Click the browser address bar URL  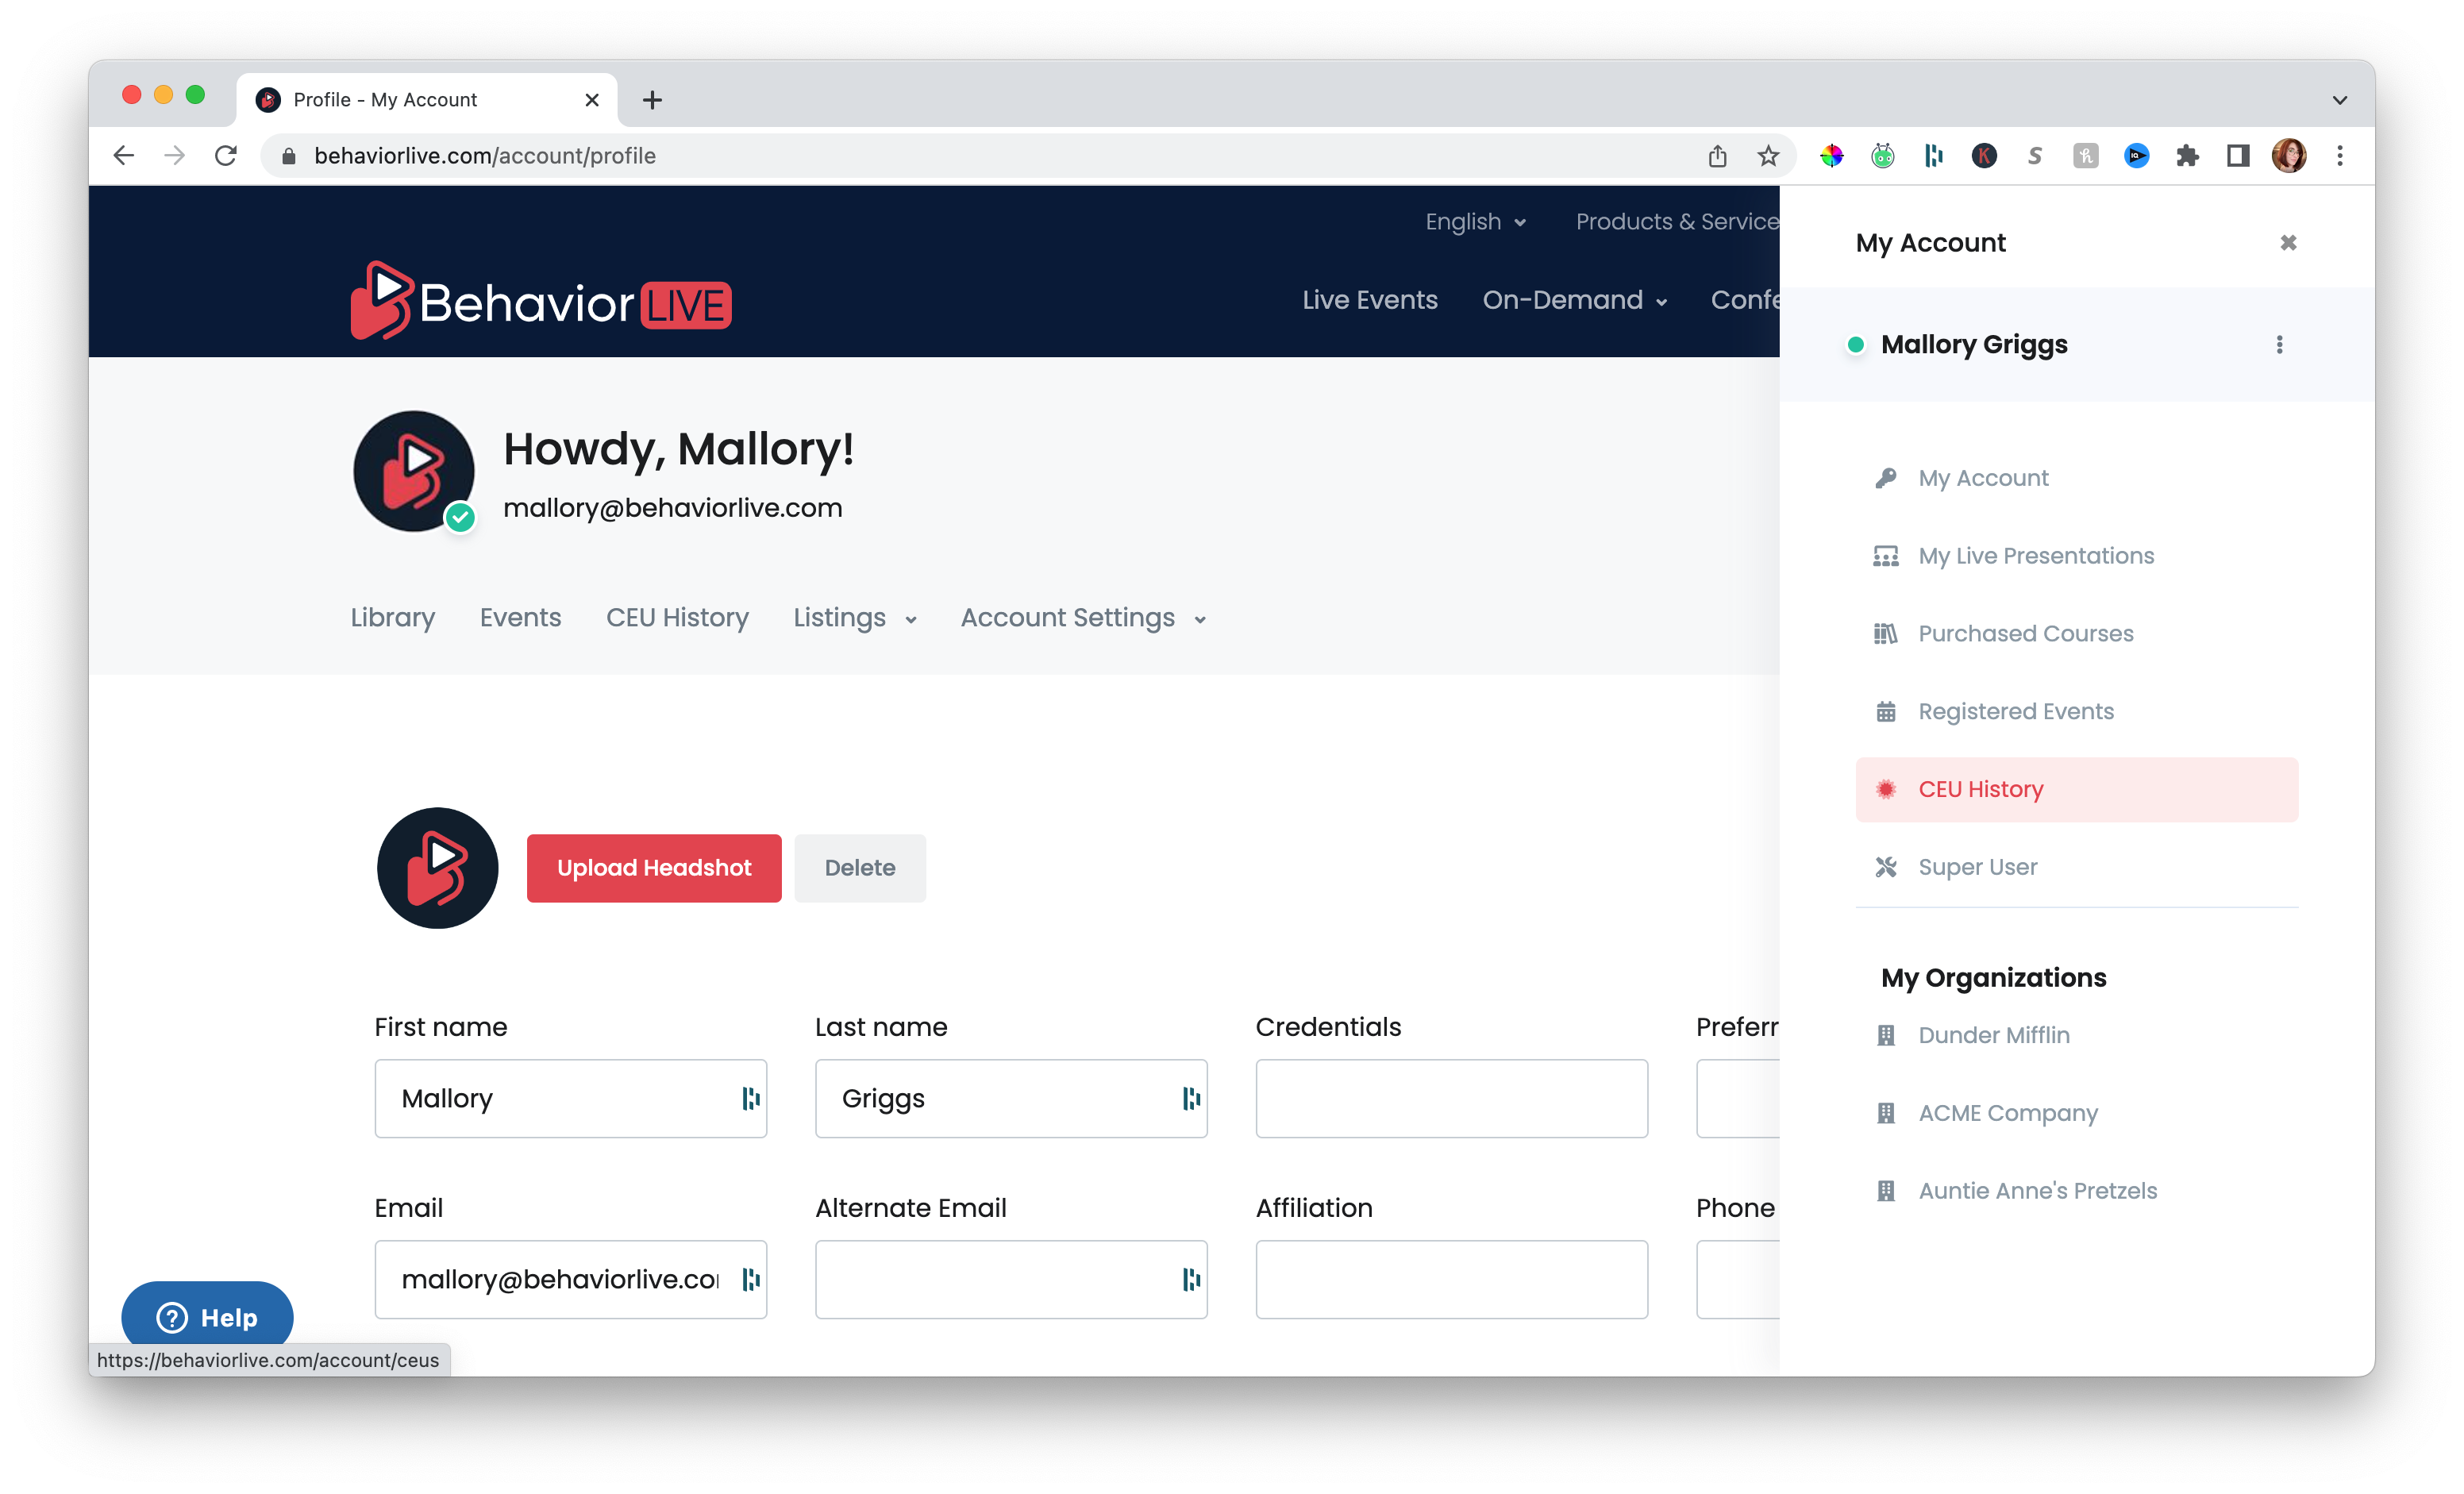click(485, 156)
